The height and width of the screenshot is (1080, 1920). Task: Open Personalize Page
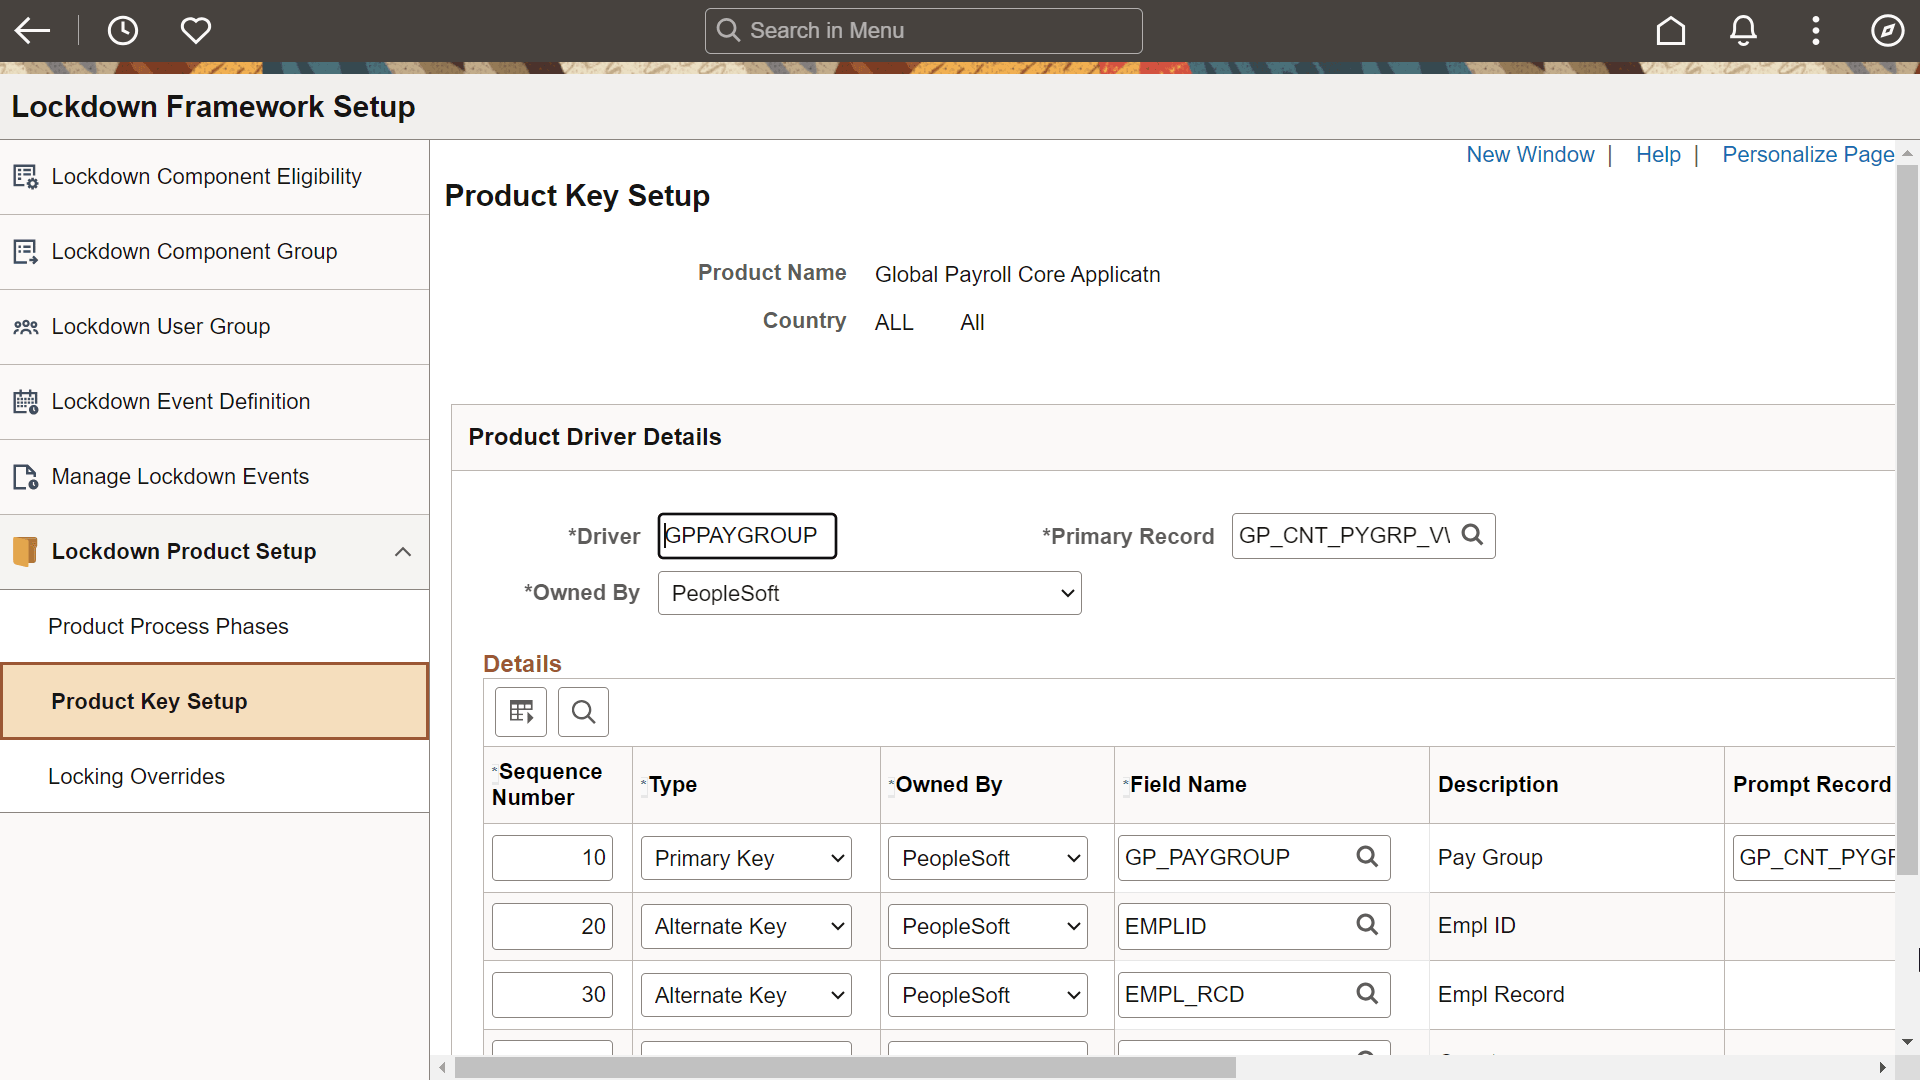click(x=1808, y=154)
